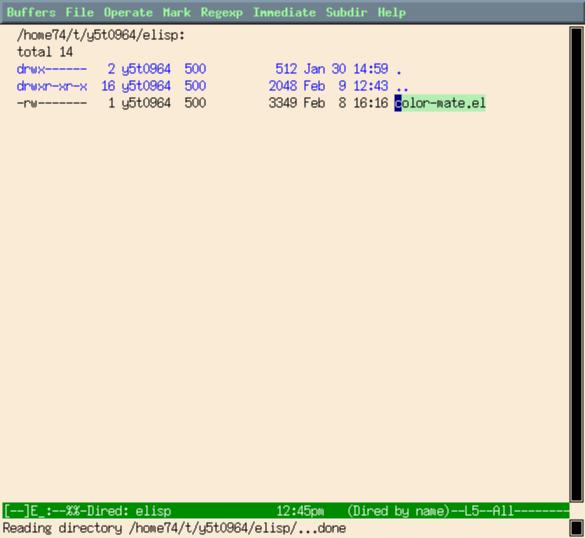Screen dimensions: 585x538
Task: Click the 12:45pm time in mode line
Action: pyautogui.click(x=300, y=511)
